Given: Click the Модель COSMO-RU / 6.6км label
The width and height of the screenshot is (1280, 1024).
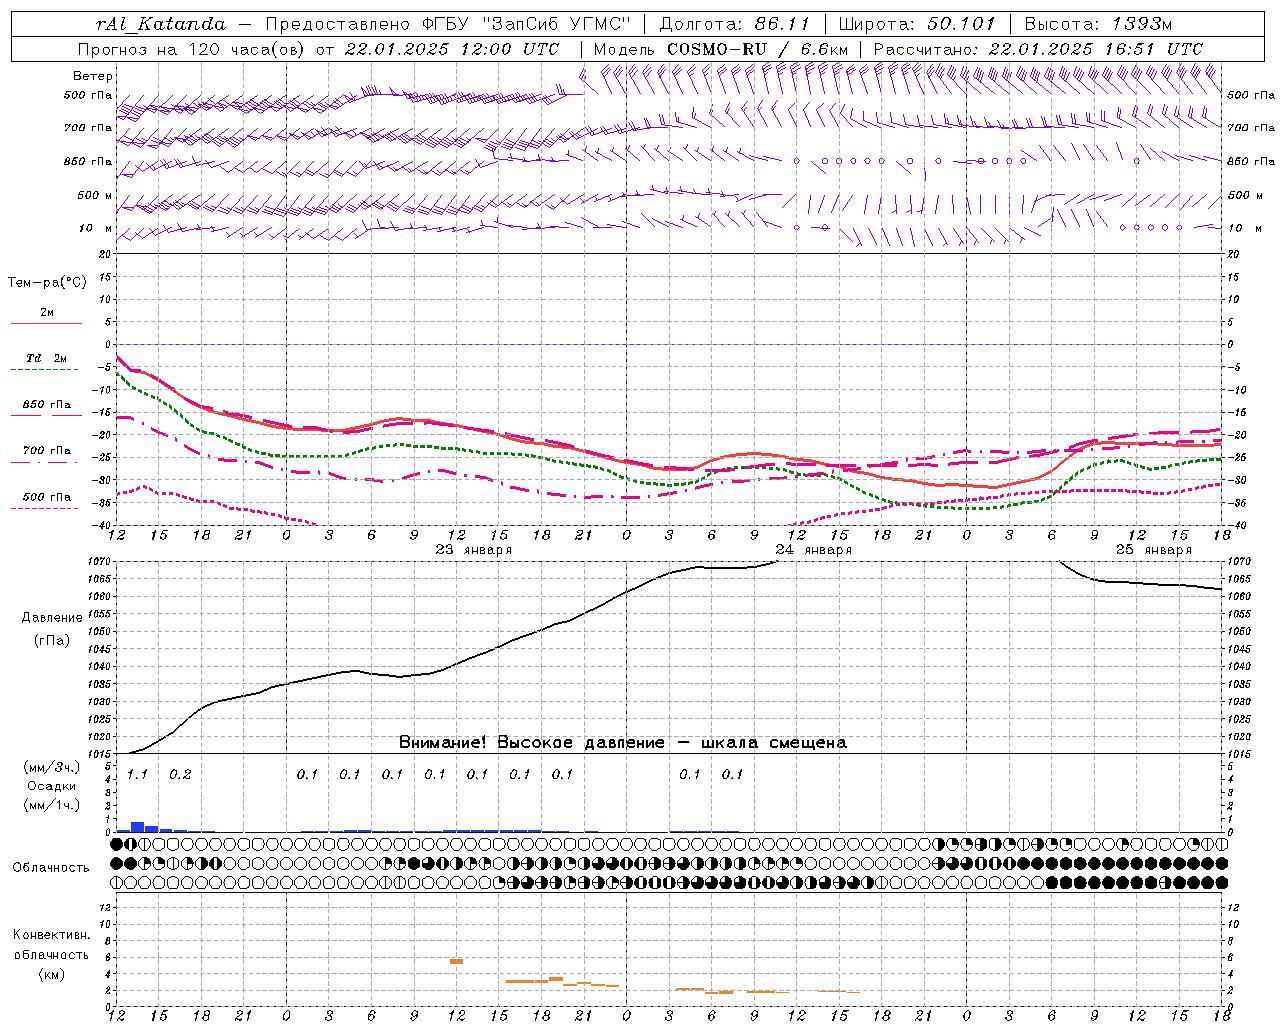Looking at the screenshot, I should [721, 49].
